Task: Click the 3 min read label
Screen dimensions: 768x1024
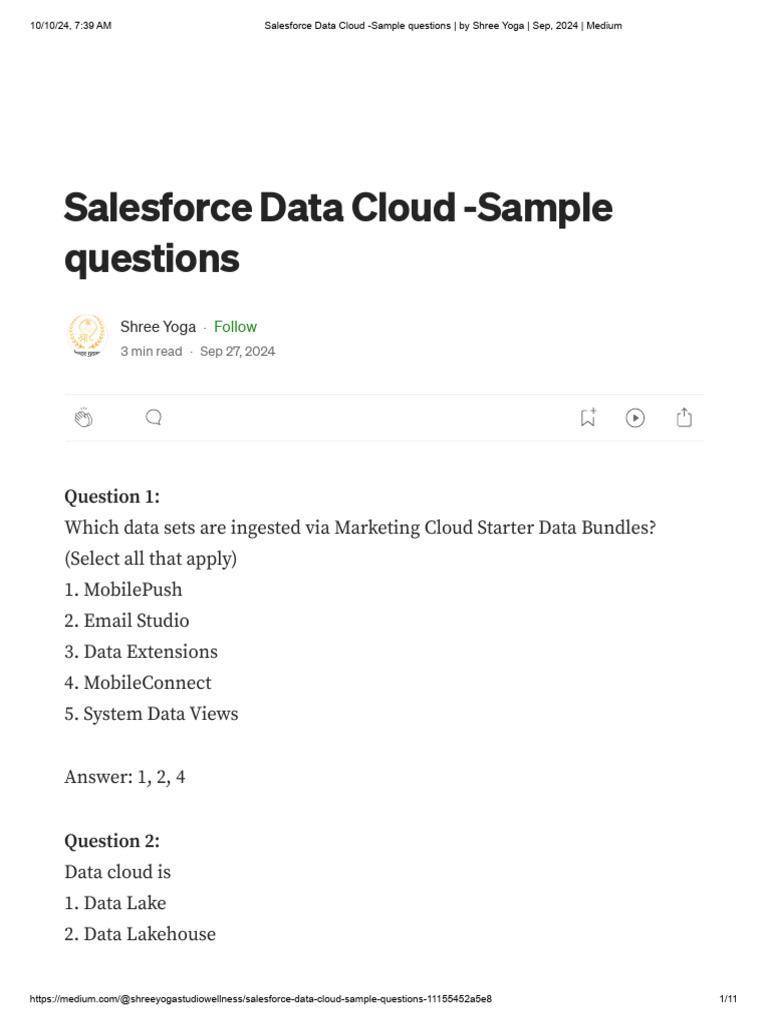Action: click(151, 351)
